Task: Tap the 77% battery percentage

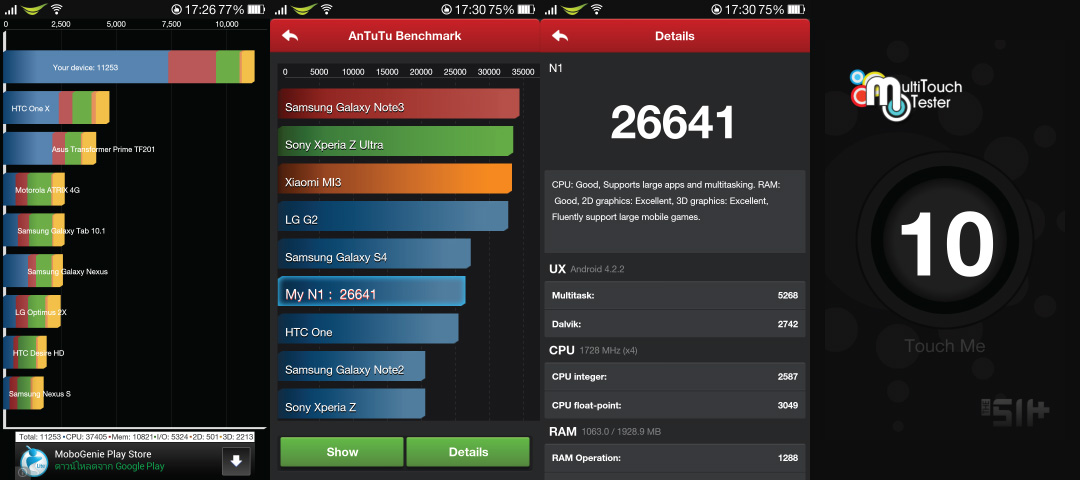Action: [x=229, y=10]
